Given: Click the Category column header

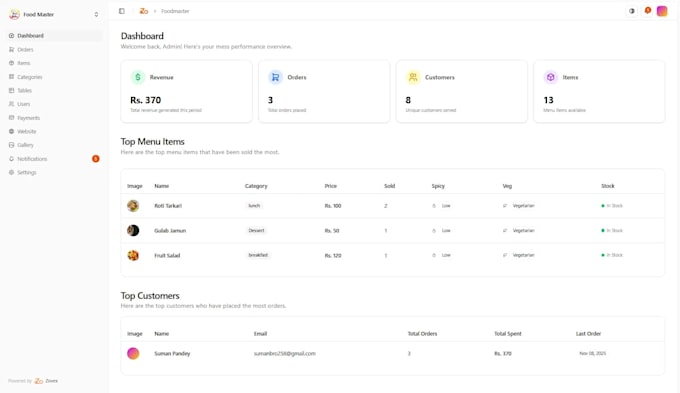Looking at the screenshot, I should [x=256, y=186].
